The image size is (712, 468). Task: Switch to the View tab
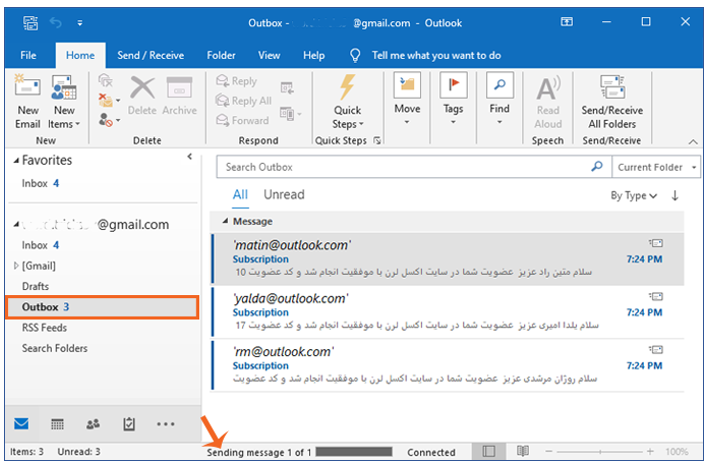pos(269,55)
